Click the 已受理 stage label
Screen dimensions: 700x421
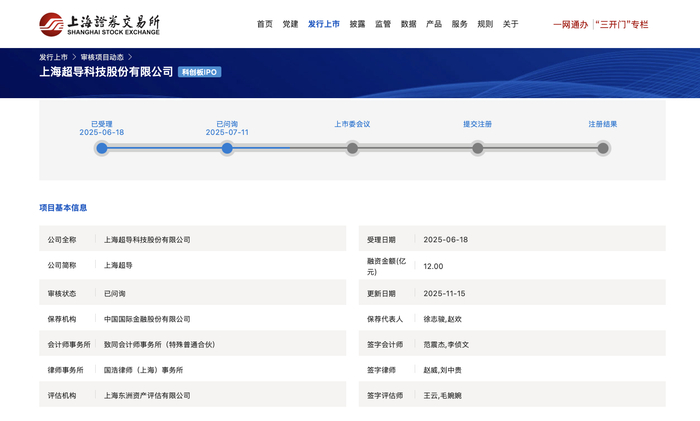[102, 124]
